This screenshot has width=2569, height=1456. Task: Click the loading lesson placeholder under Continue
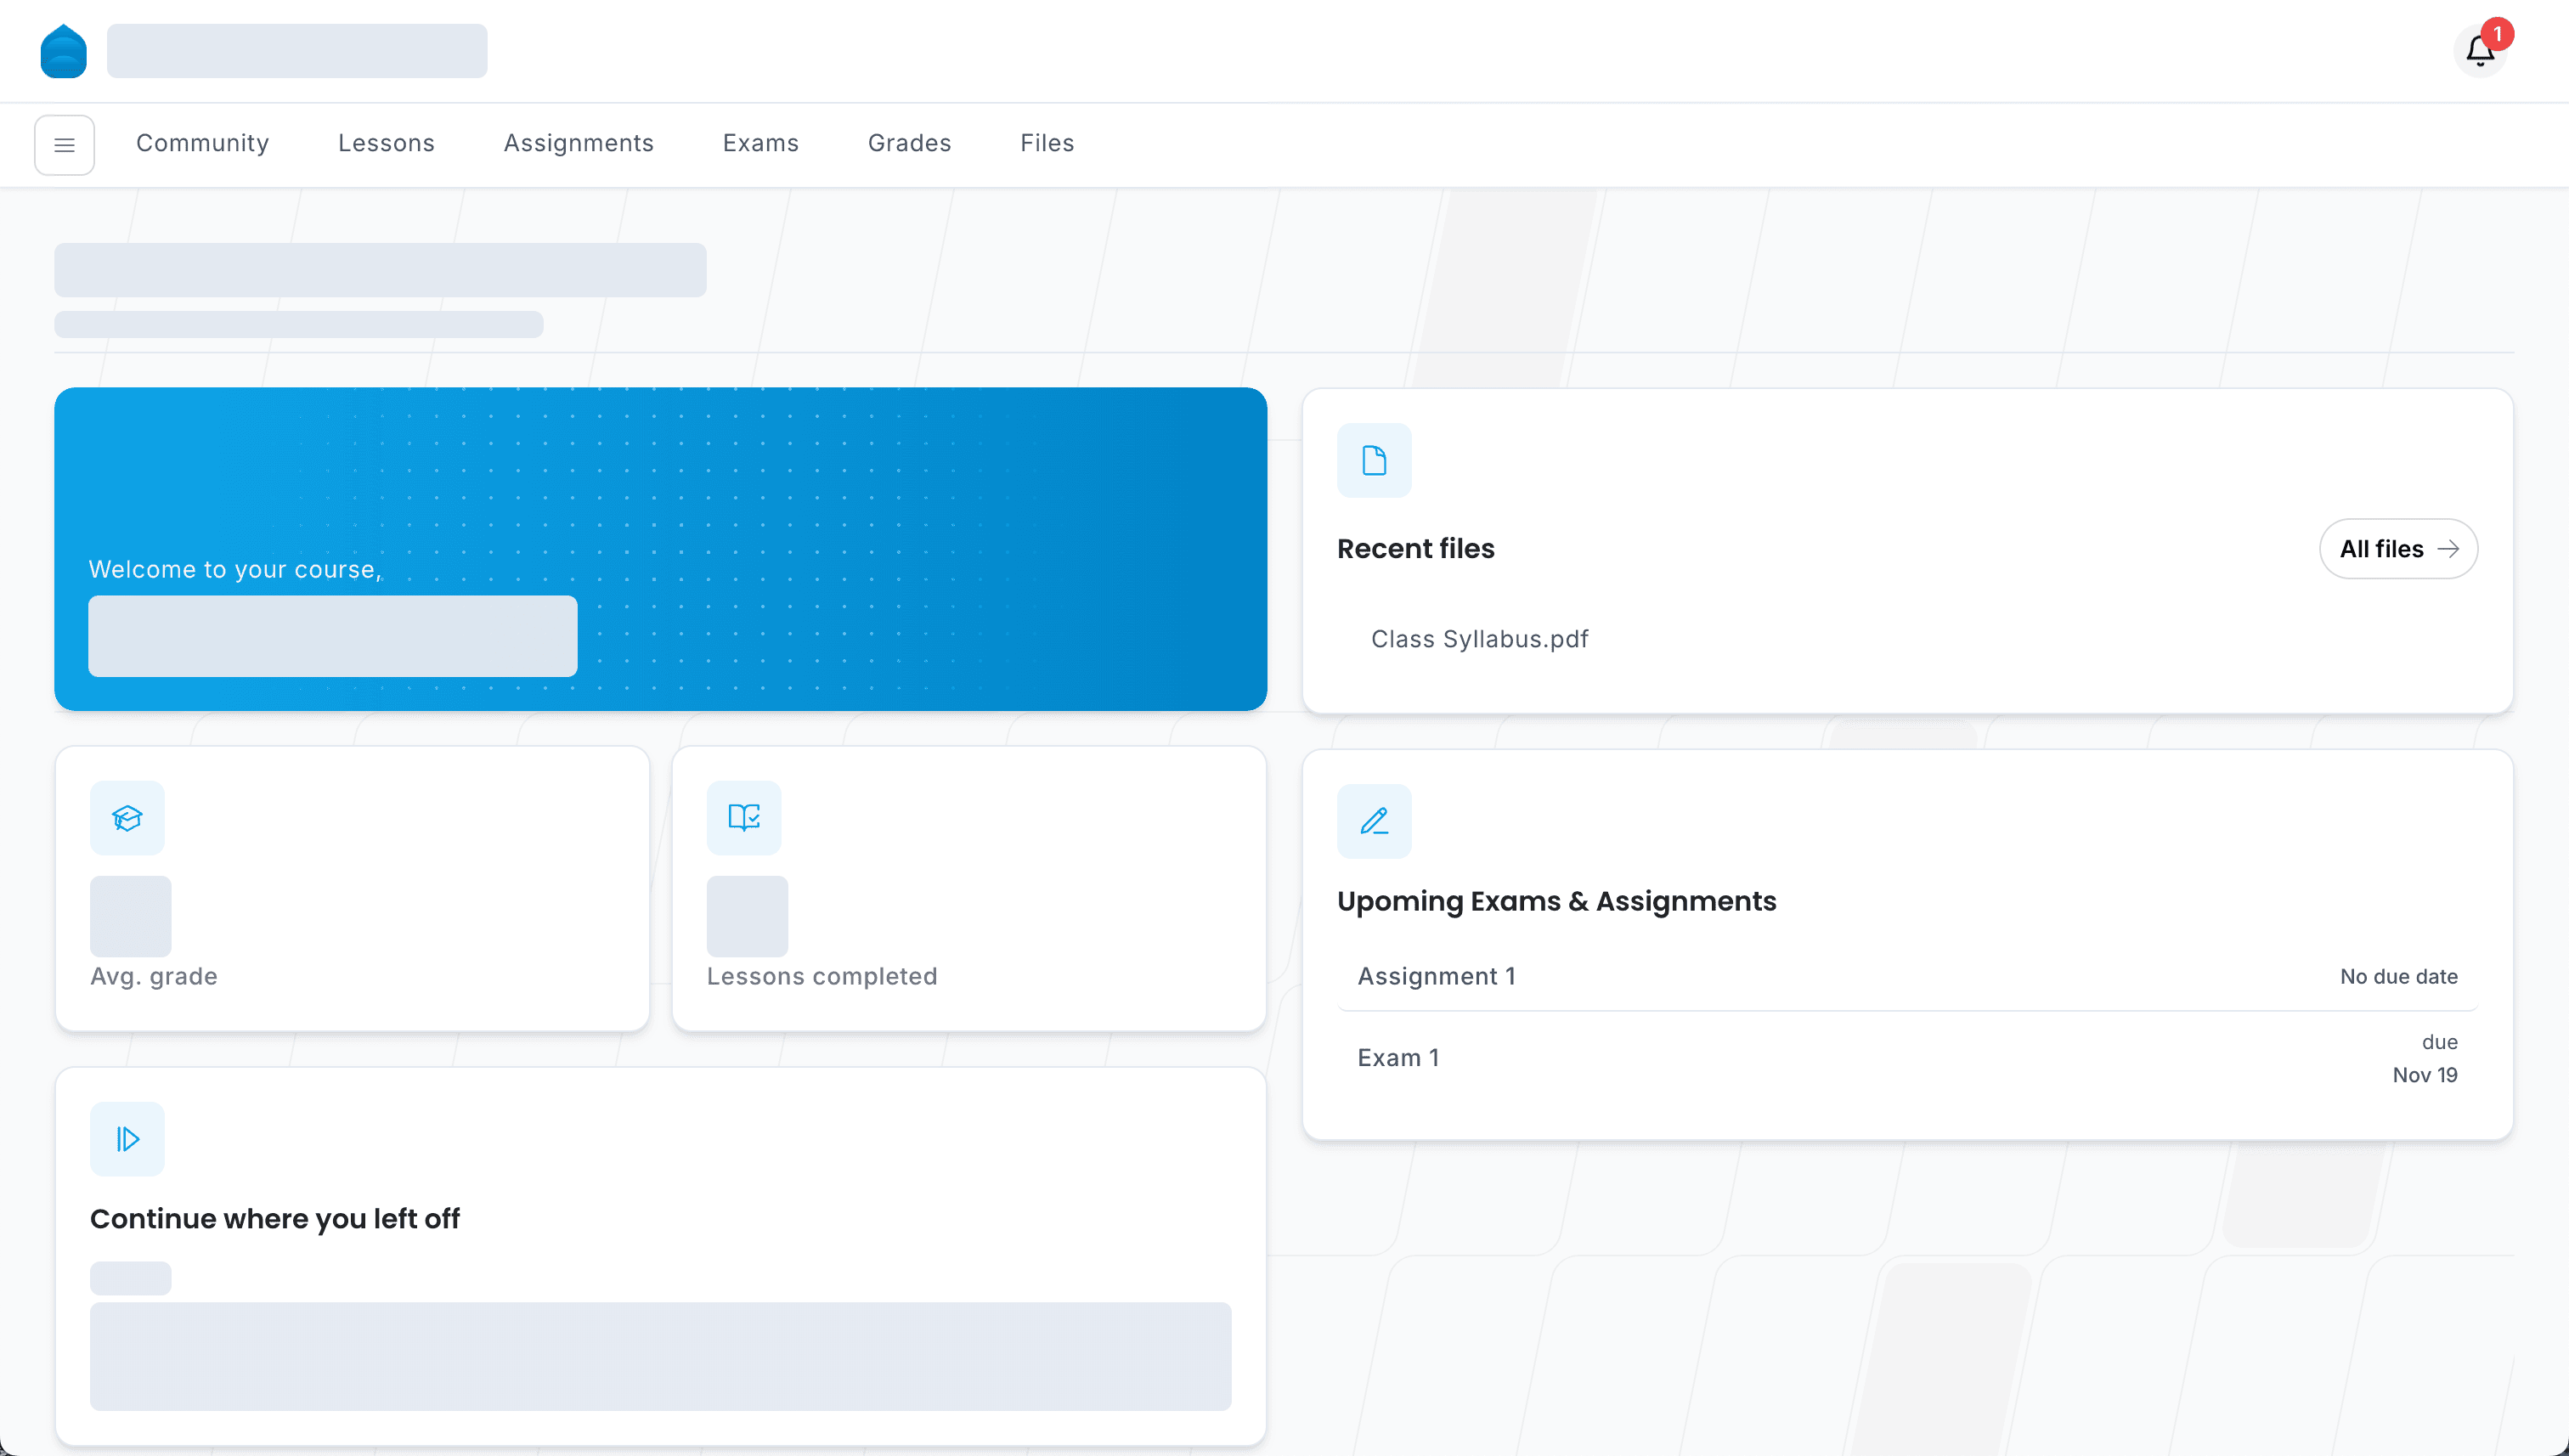(x=660, y=1356)
